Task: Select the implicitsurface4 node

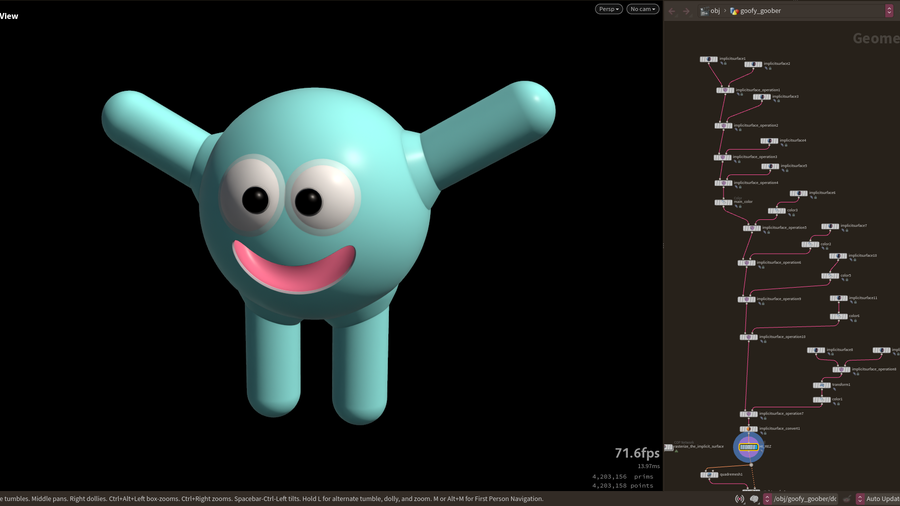Action: [x=769, y=141]
